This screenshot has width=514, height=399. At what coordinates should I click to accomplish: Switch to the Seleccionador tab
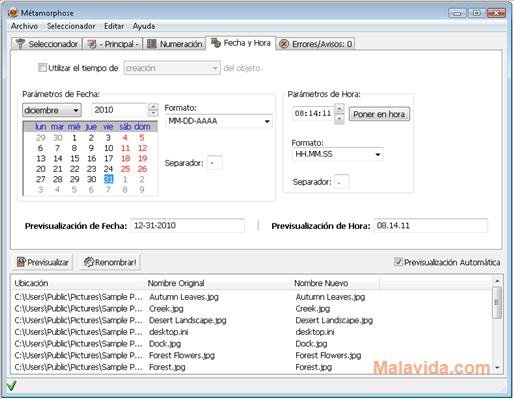tap(47, 44)
